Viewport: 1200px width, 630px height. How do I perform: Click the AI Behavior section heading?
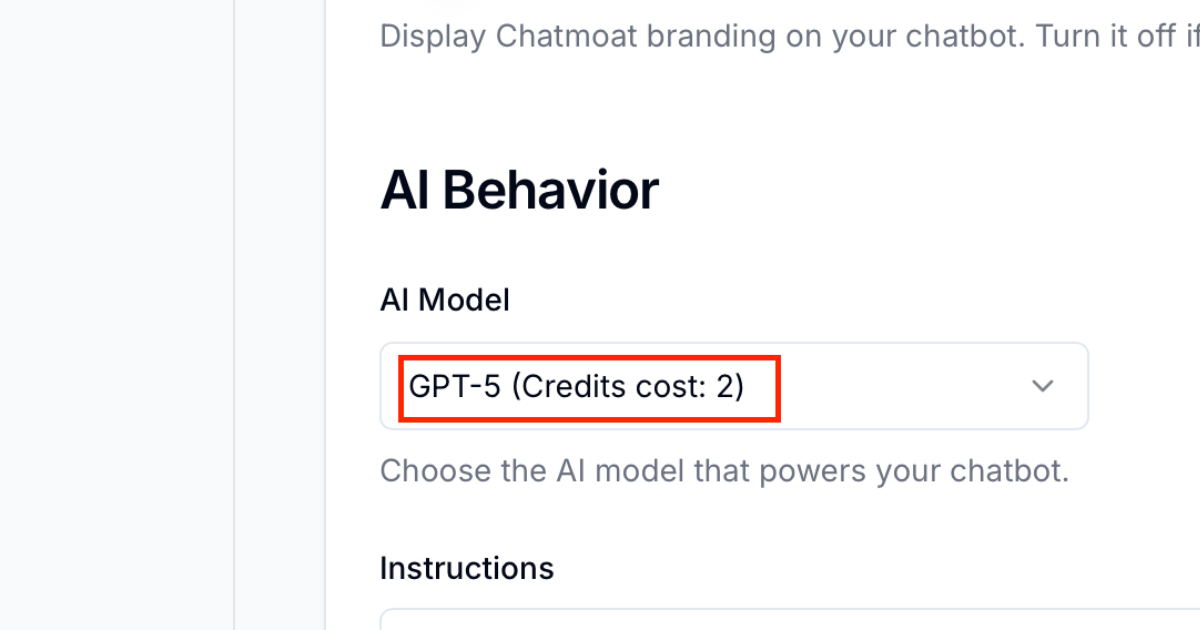(519, 190)
